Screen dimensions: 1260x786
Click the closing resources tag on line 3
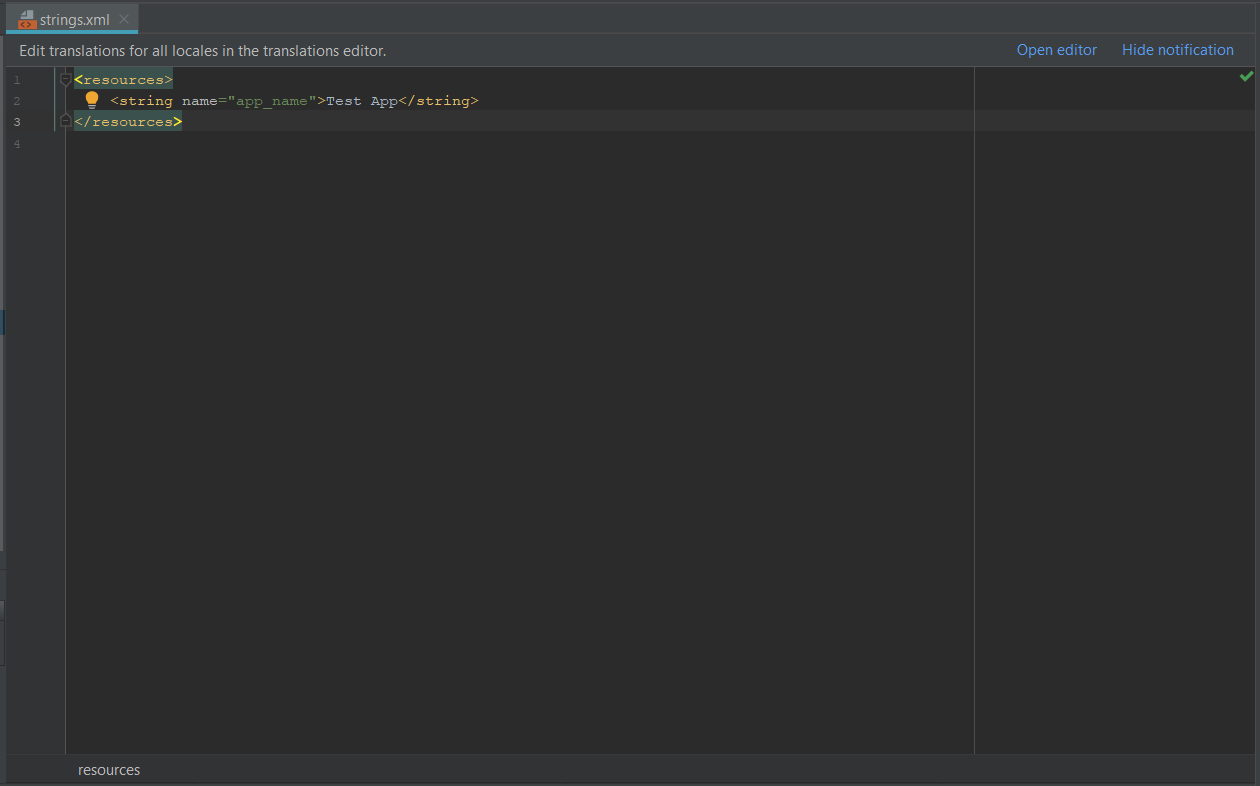(x=128, y=122)
